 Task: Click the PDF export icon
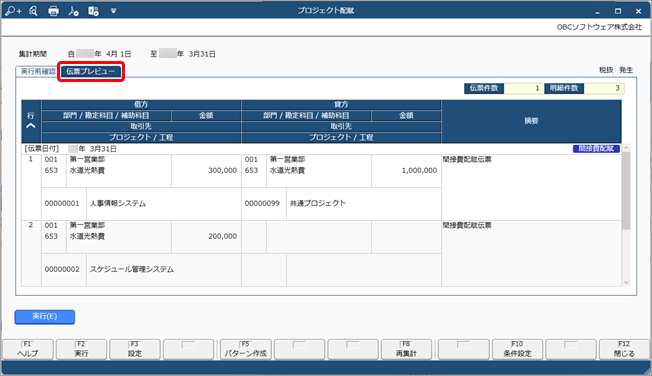coord(74,11)
